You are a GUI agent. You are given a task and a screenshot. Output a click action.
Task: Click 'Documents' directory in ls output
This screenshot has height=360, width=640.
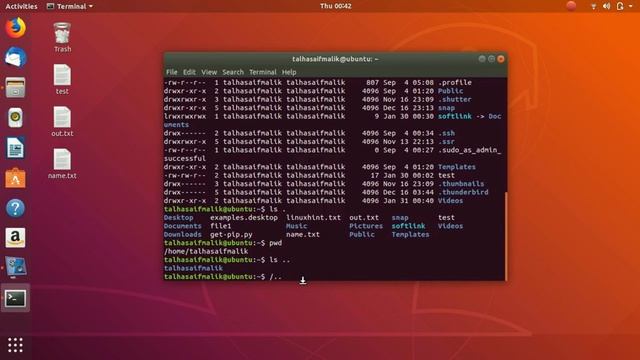[182, 226]
